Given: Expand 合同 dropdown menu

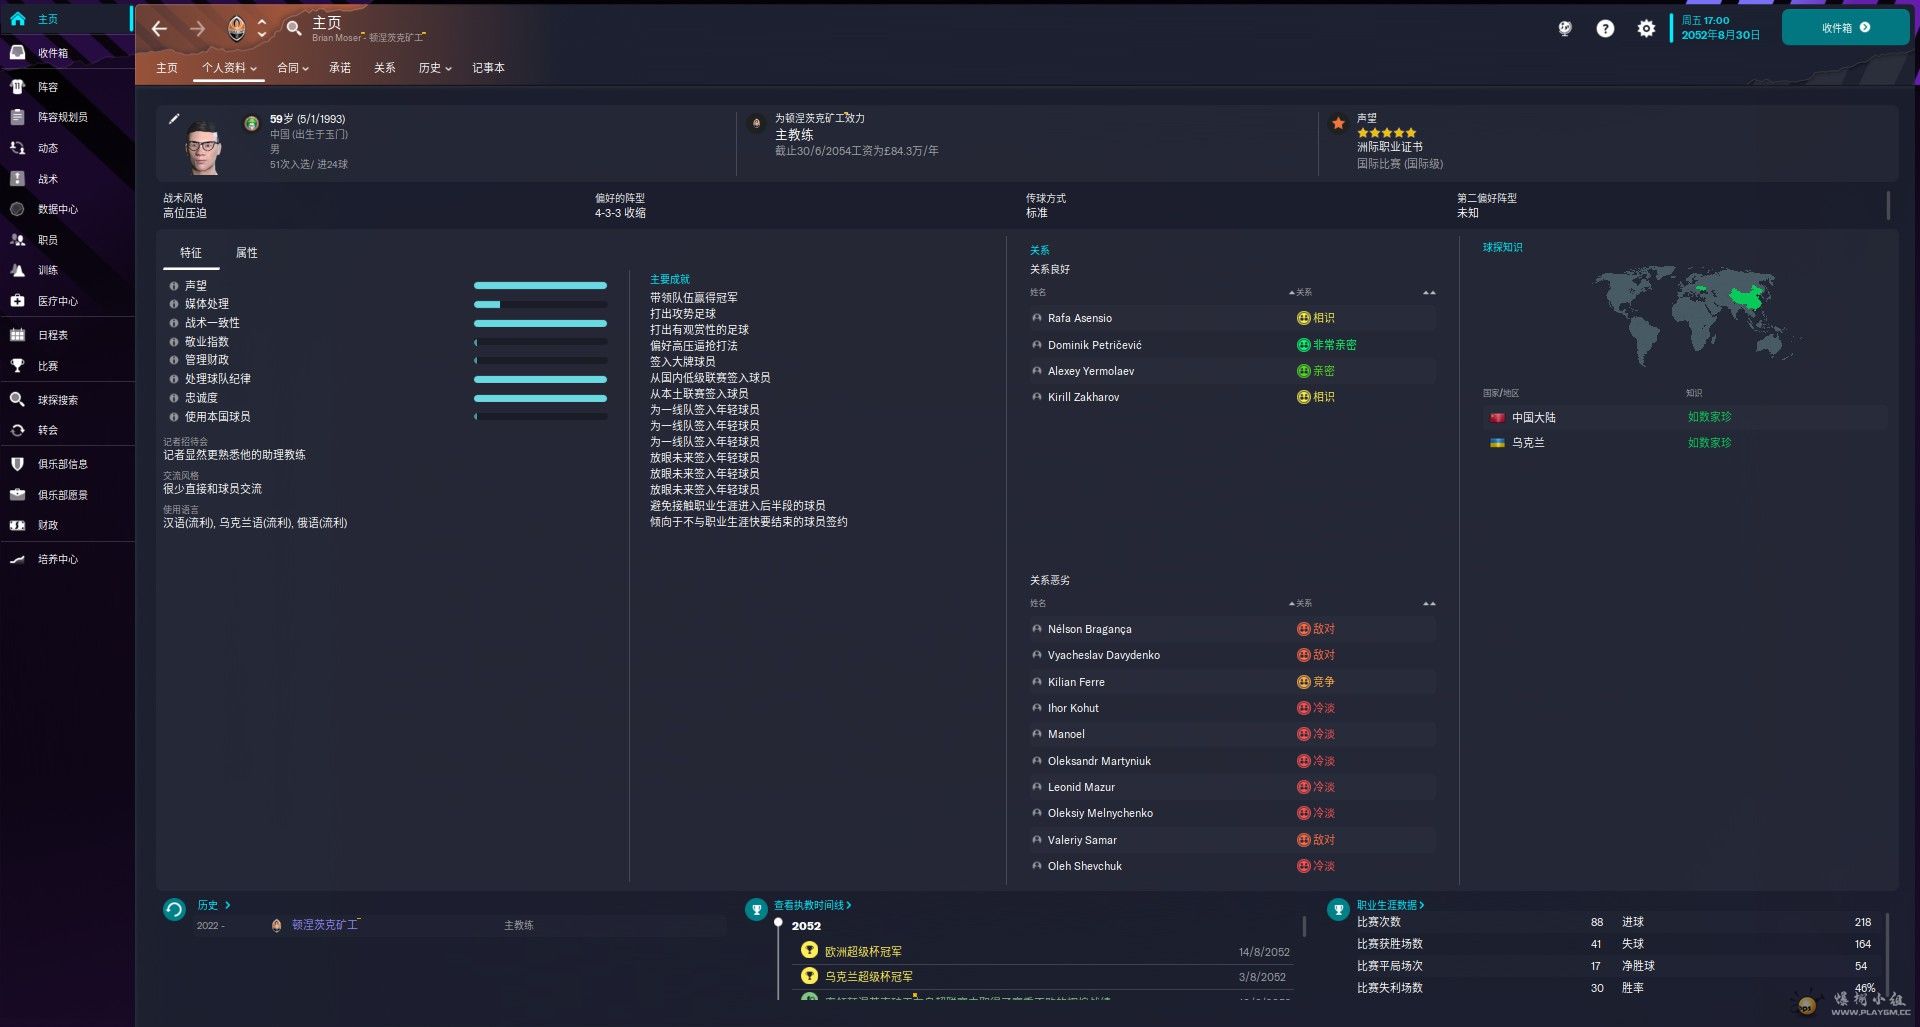Looking at the screenshot, I should coord(293,68).
